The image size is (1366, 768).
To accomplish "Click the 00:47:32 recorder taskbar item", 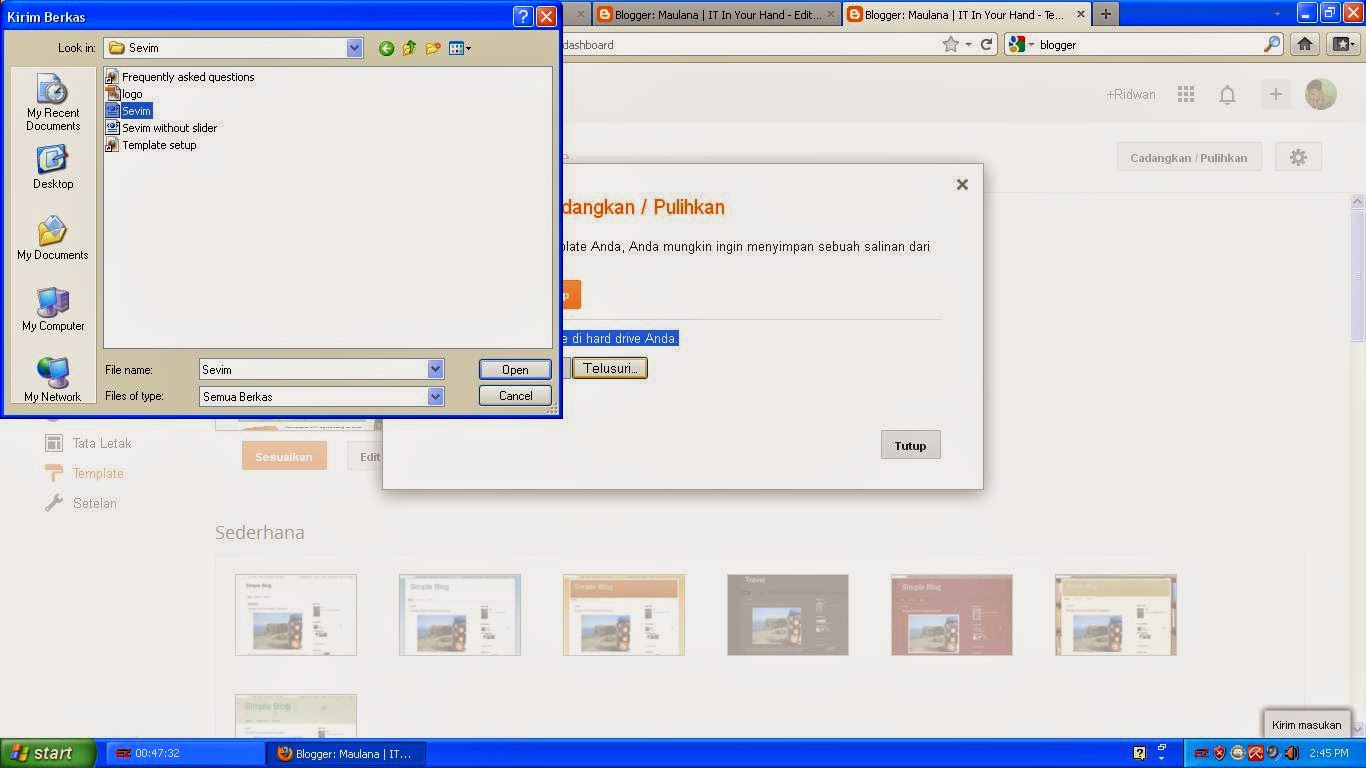I will pos(185,753).
